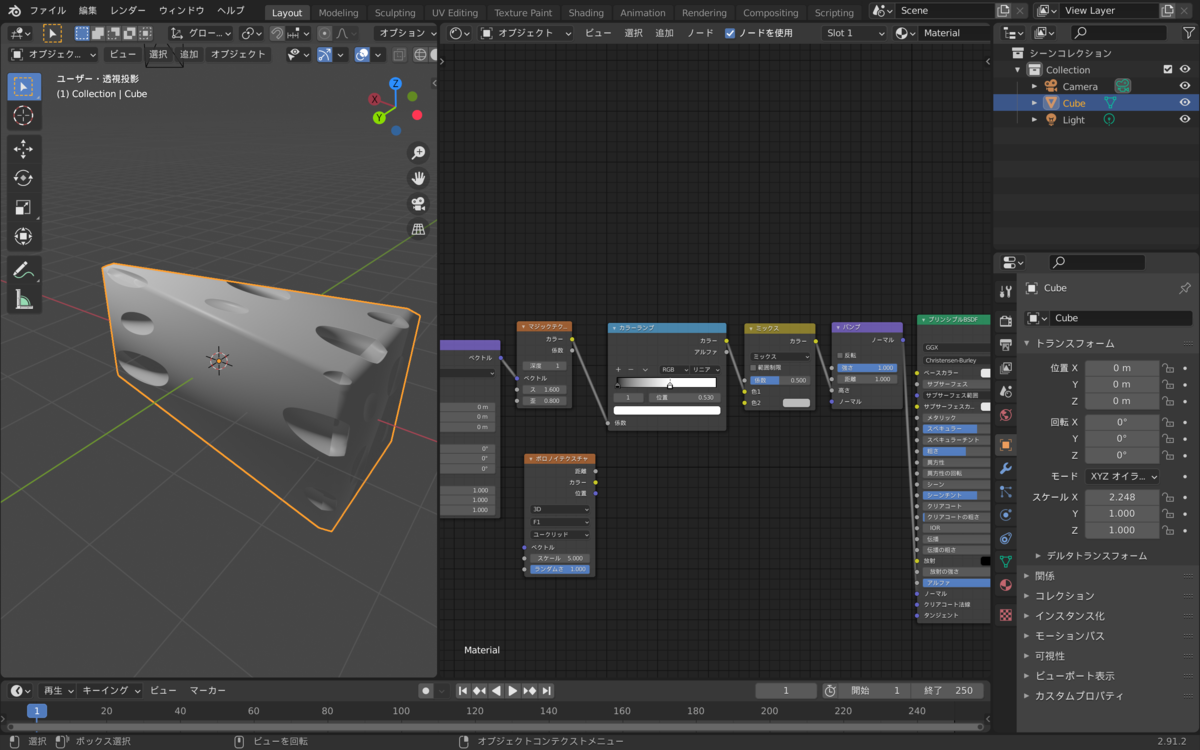1200x750 pixels.
Task: Uncheck the Collection exclude checkbox in outliner
Action: (1167, 70)
